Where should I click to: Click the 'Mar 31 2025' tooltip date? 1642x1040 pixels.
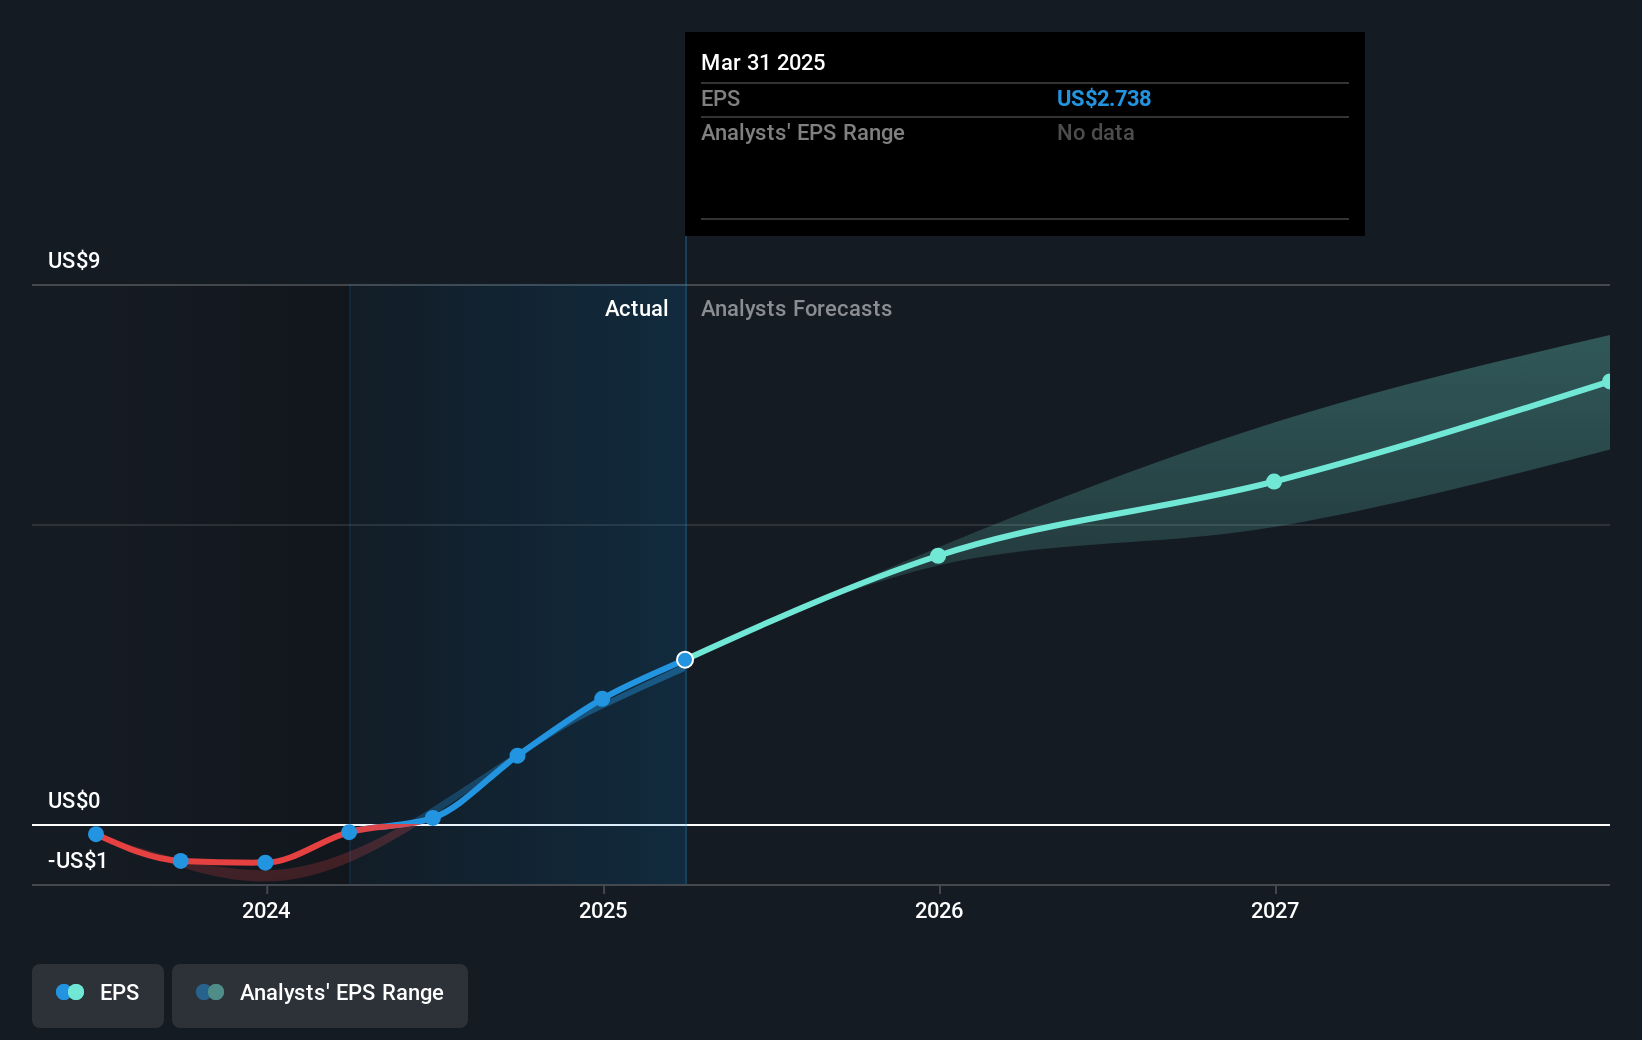click(x=763, y=62)
